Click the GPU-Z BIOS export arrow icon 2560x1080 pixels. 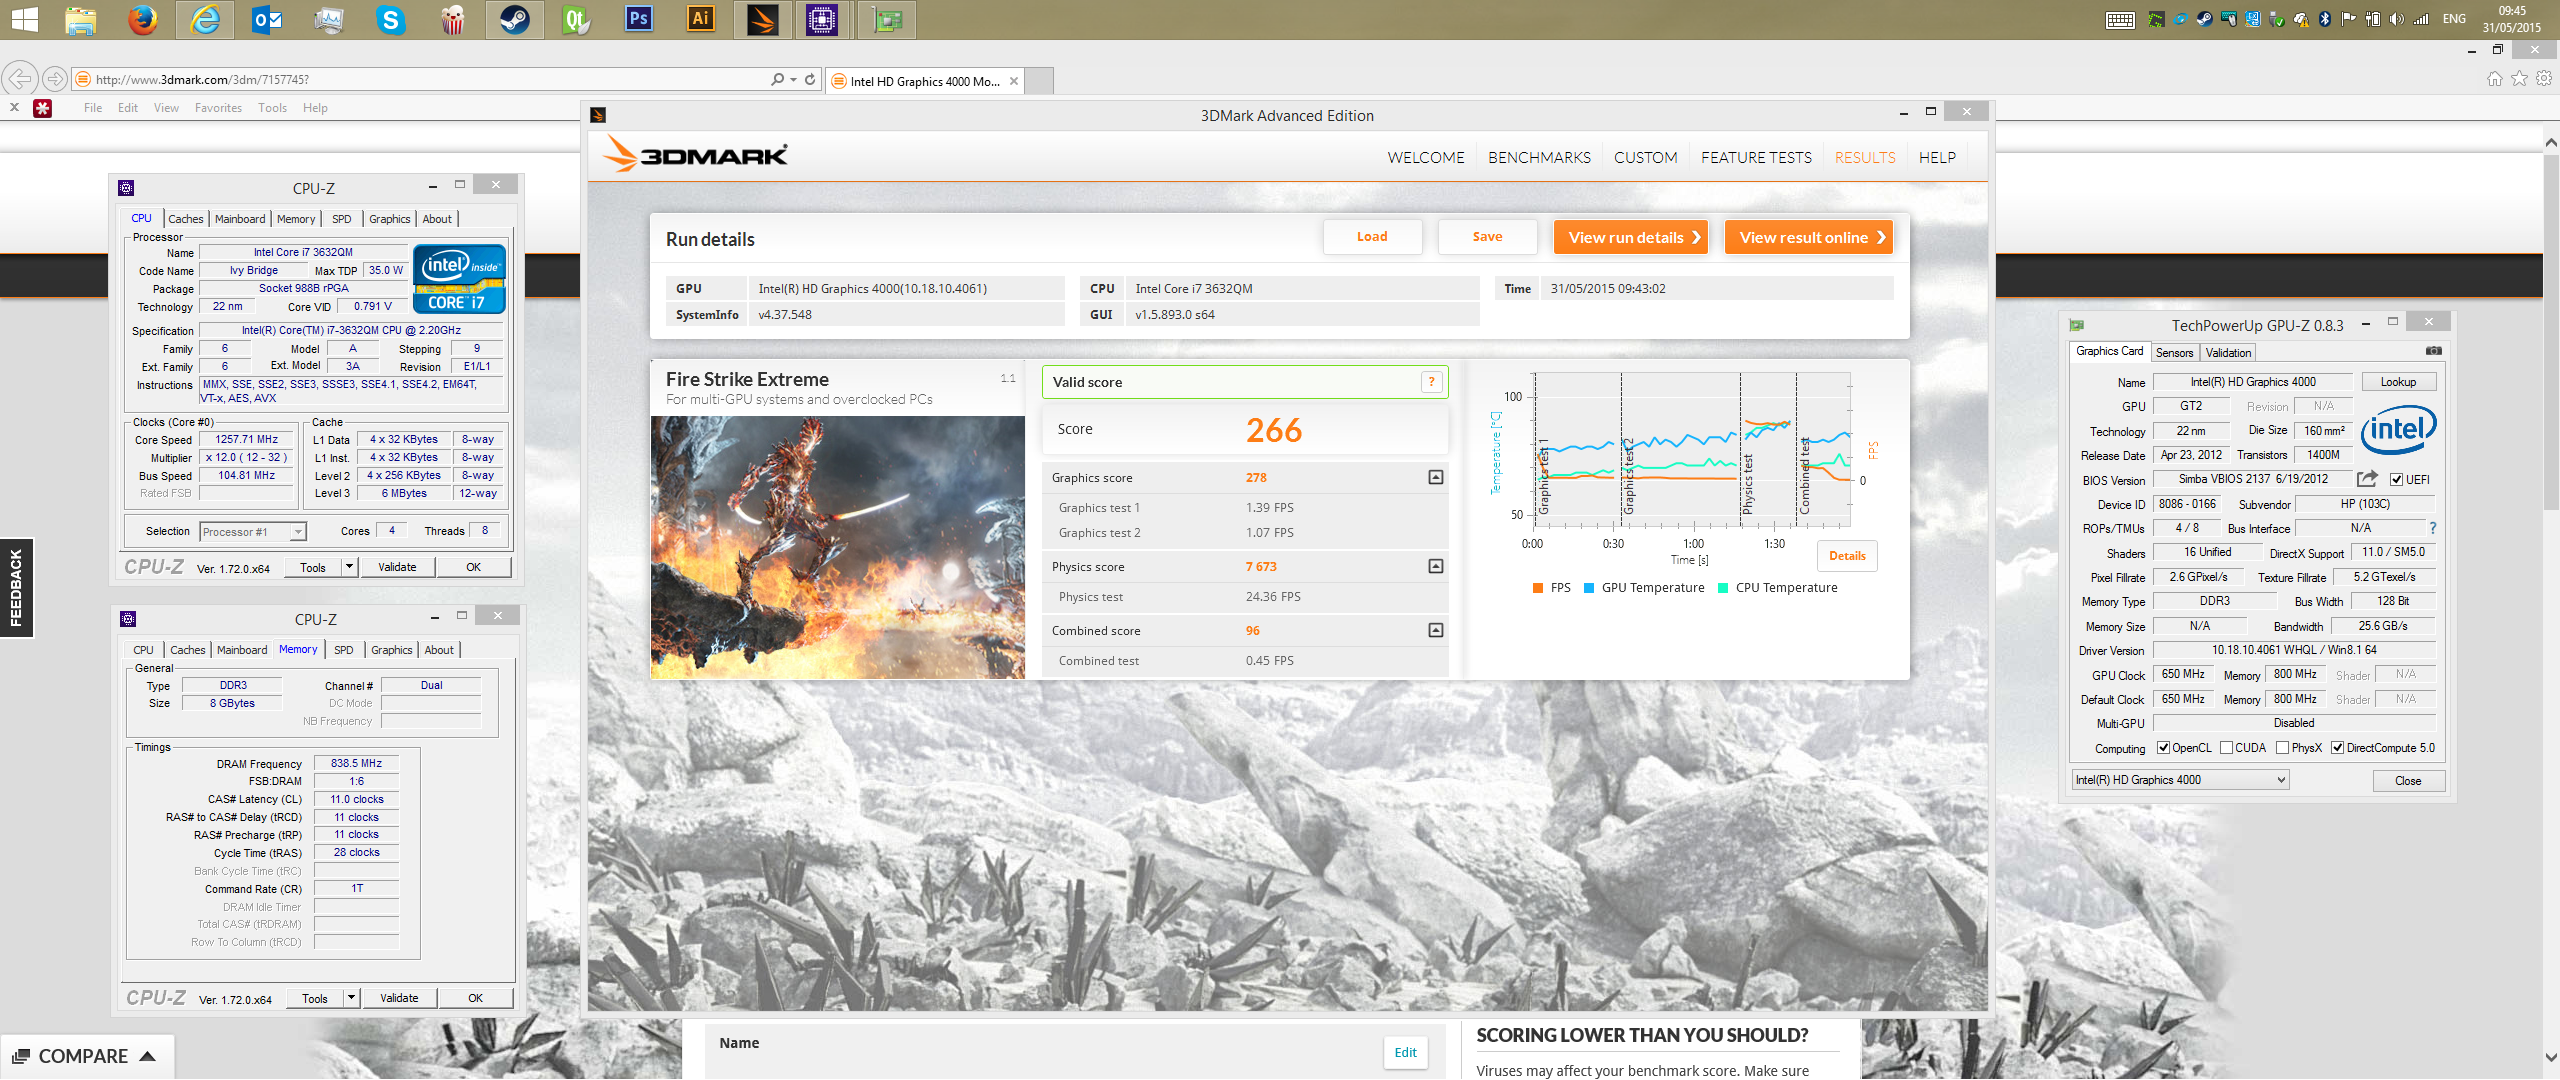[2367, 479]
